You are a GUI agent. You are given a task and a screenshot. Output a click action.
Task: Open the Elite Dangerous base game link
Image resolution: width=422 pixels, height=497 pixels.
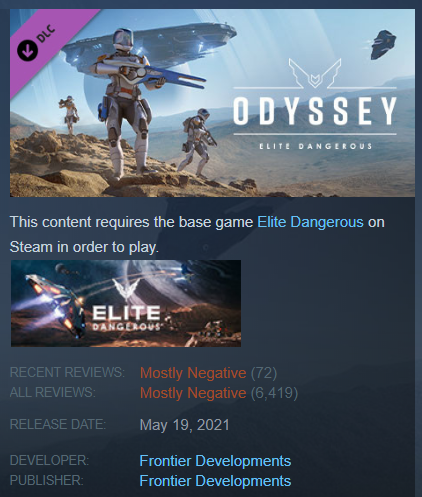(310, 222)
